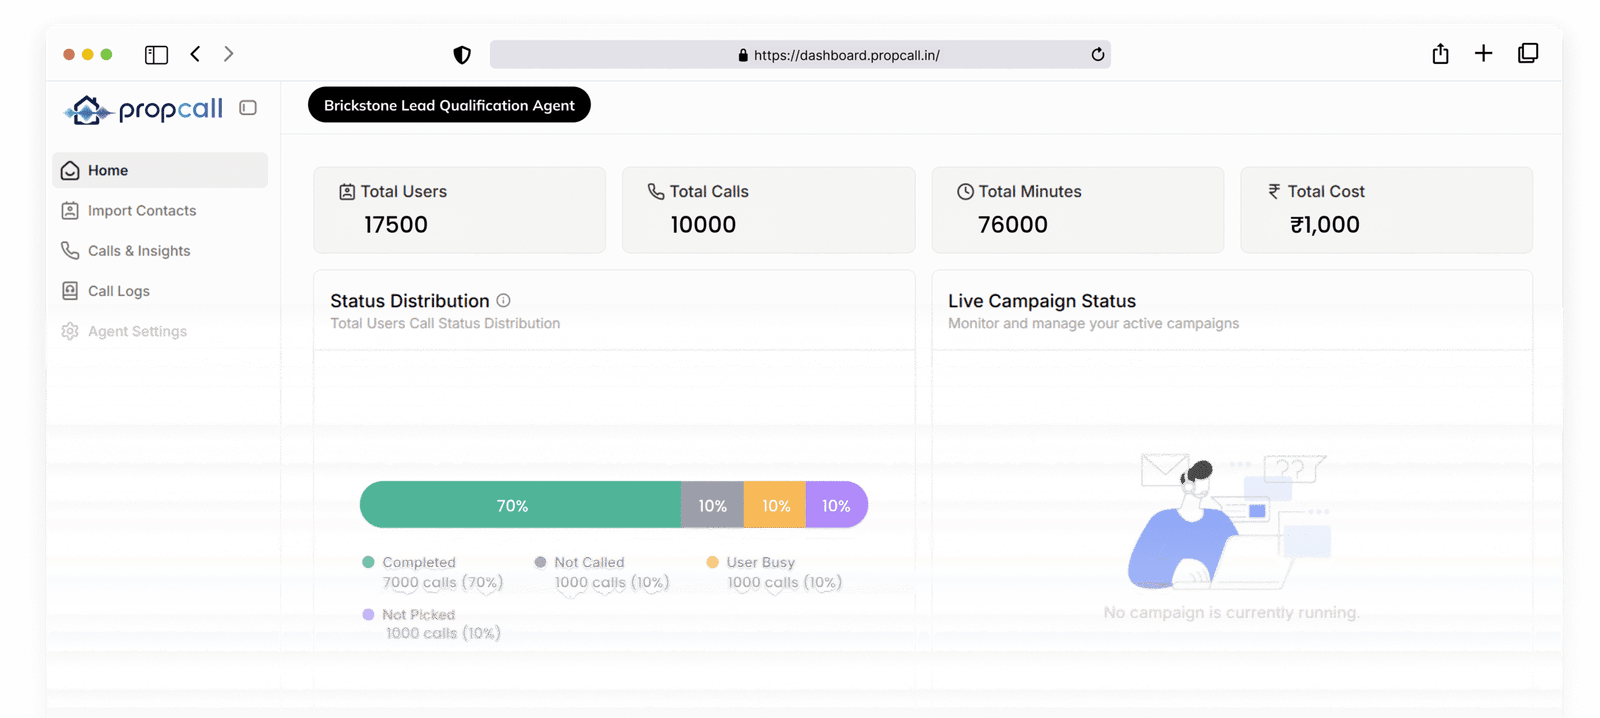The height and width of the screenshot is (718, 1600).
Task: Reload the page with the refresh icon
Action: click(1097, 55)
